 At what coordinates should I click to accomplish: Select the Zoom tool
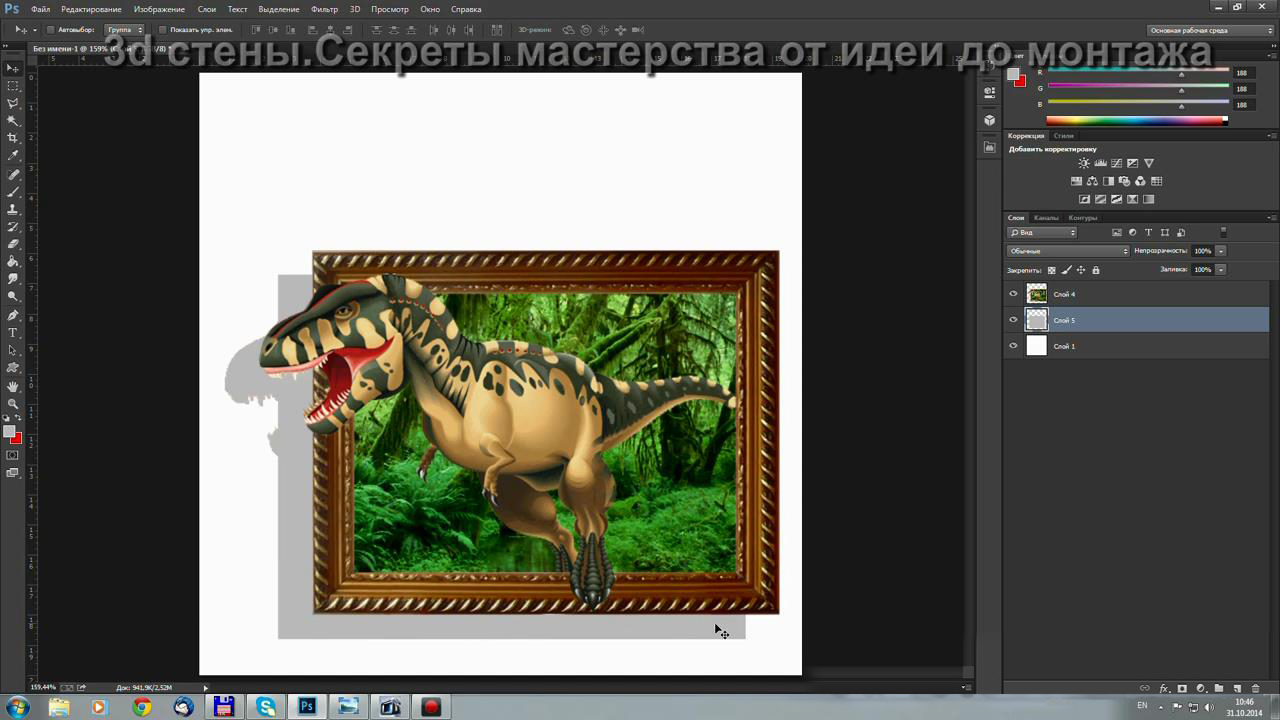coord(13,403)
